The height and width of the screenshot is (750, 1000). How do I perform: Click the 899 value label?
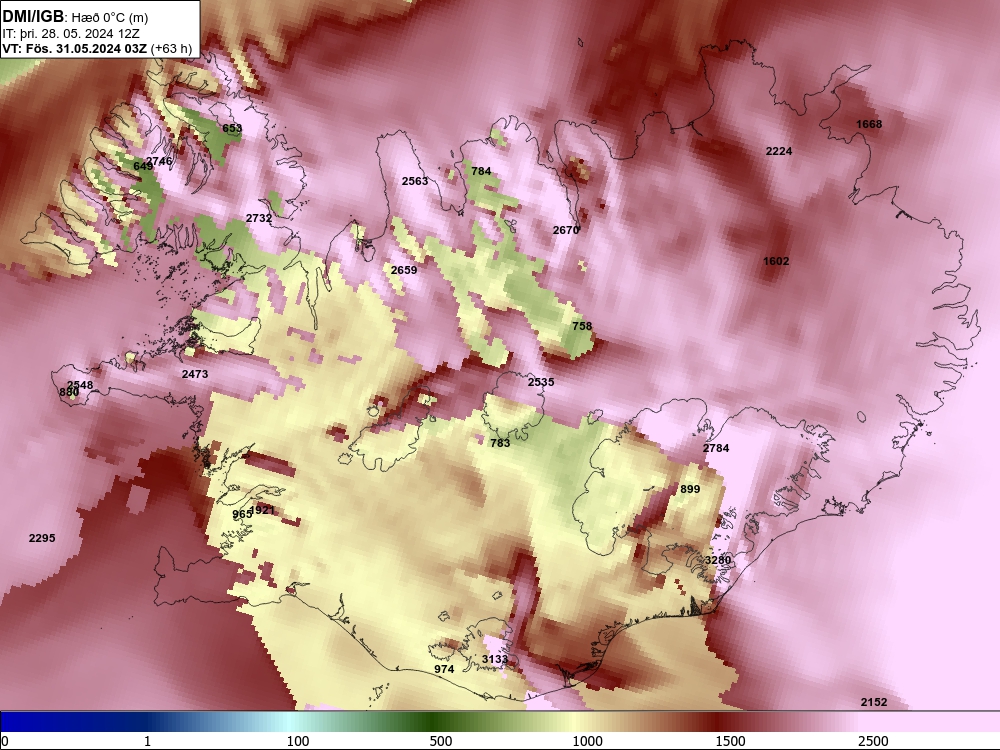coord(690,489)
